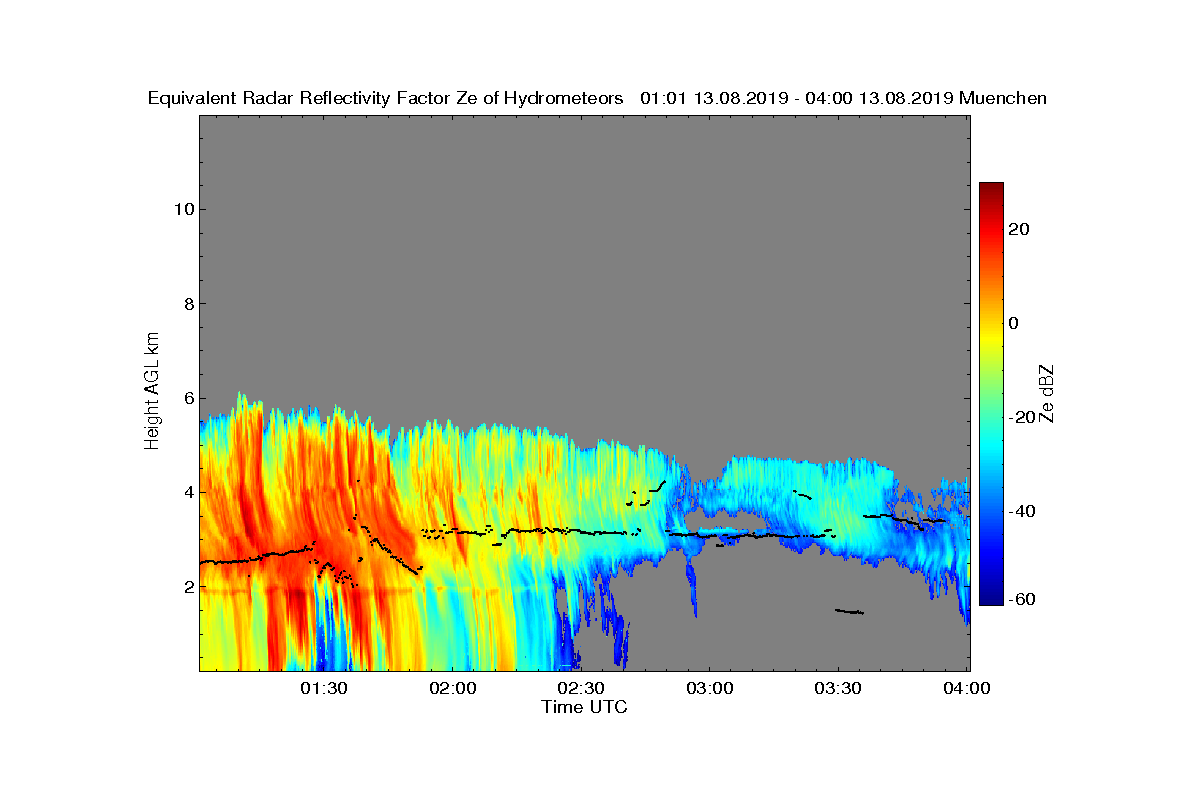Click the plot title text

pos(597,98)
